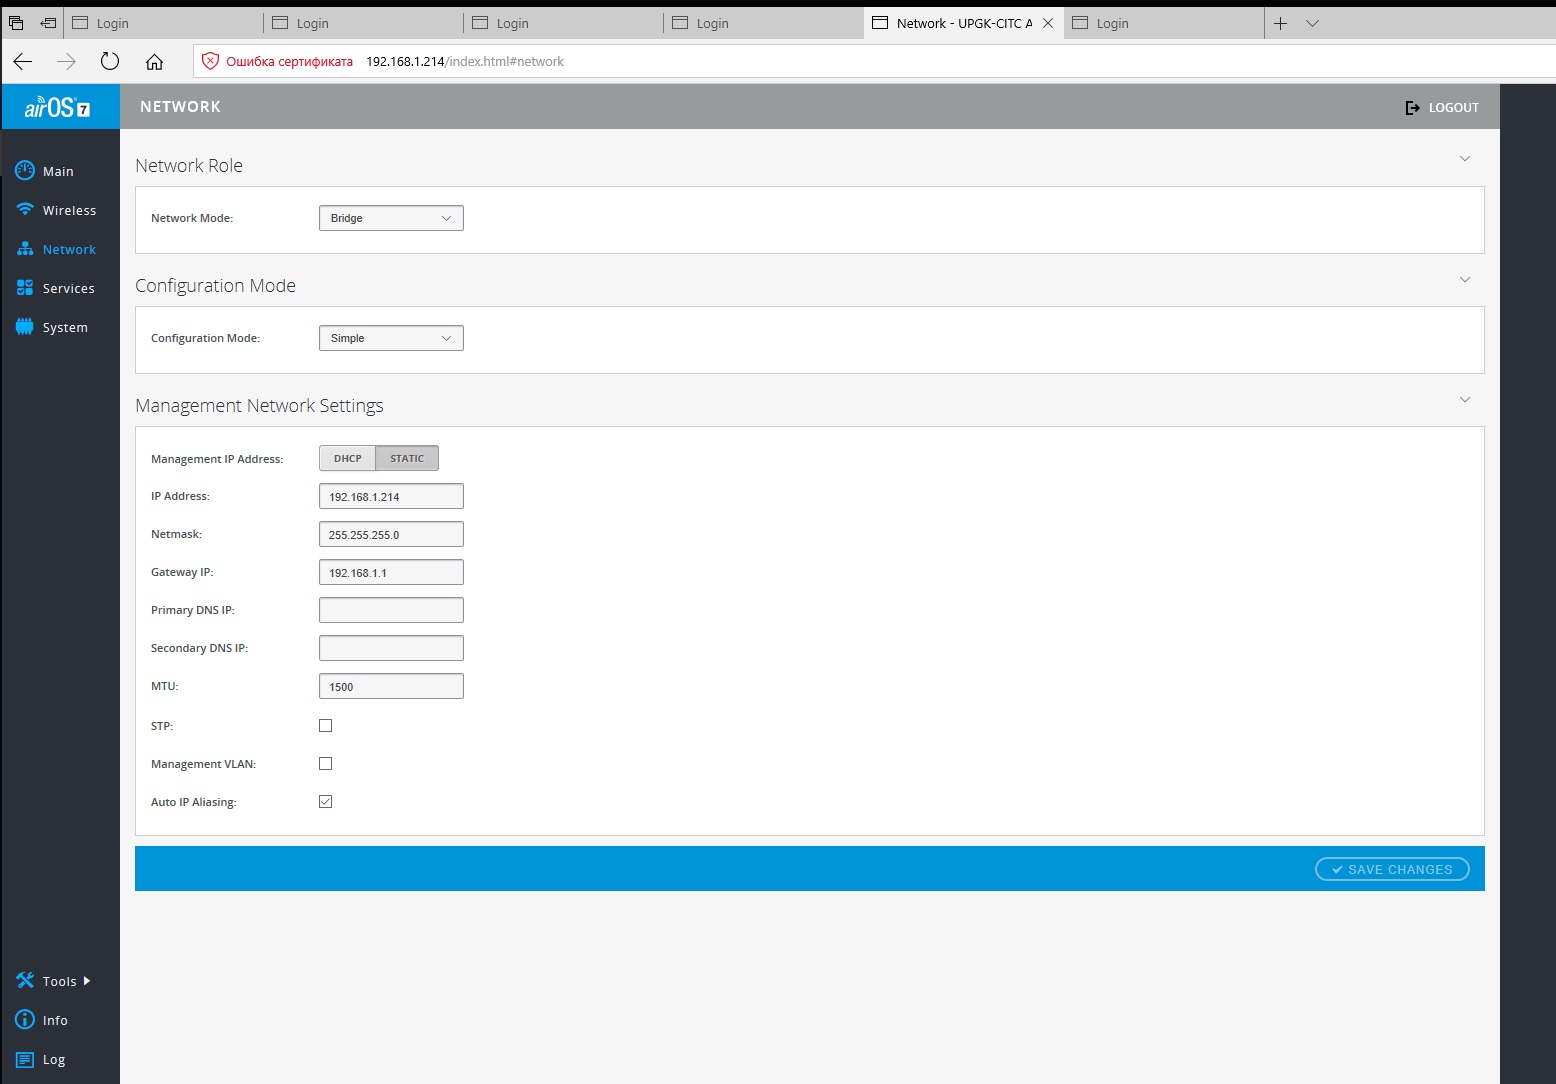Click the Save Changes button

[1392, 869]
